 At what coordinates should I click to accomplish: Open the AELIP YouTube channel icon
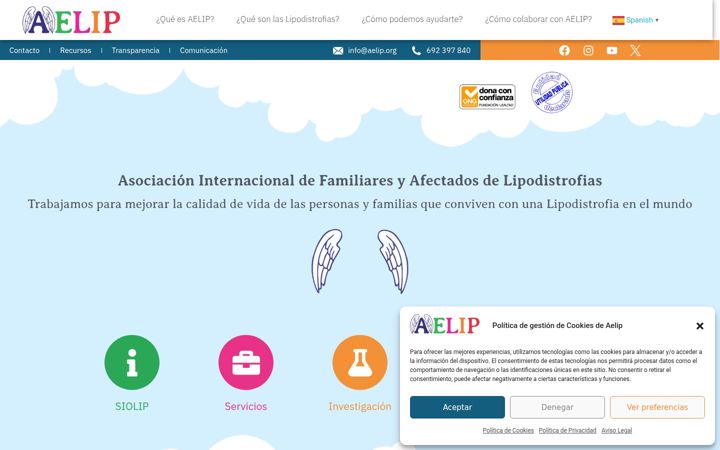[x=612, y=51]
